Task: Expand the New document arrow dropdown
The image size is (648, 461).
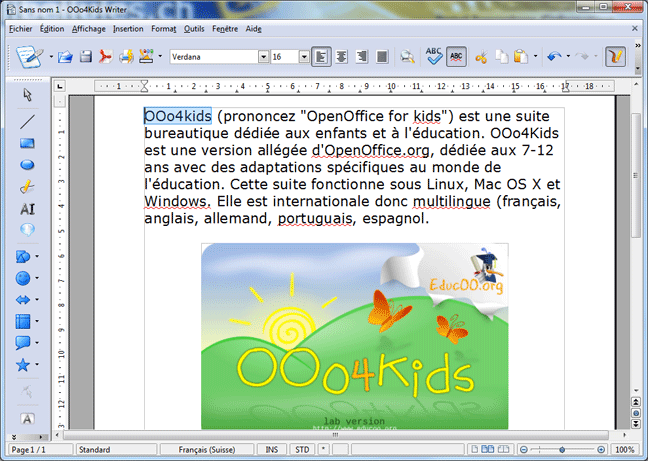Action: tap(51, 56)
